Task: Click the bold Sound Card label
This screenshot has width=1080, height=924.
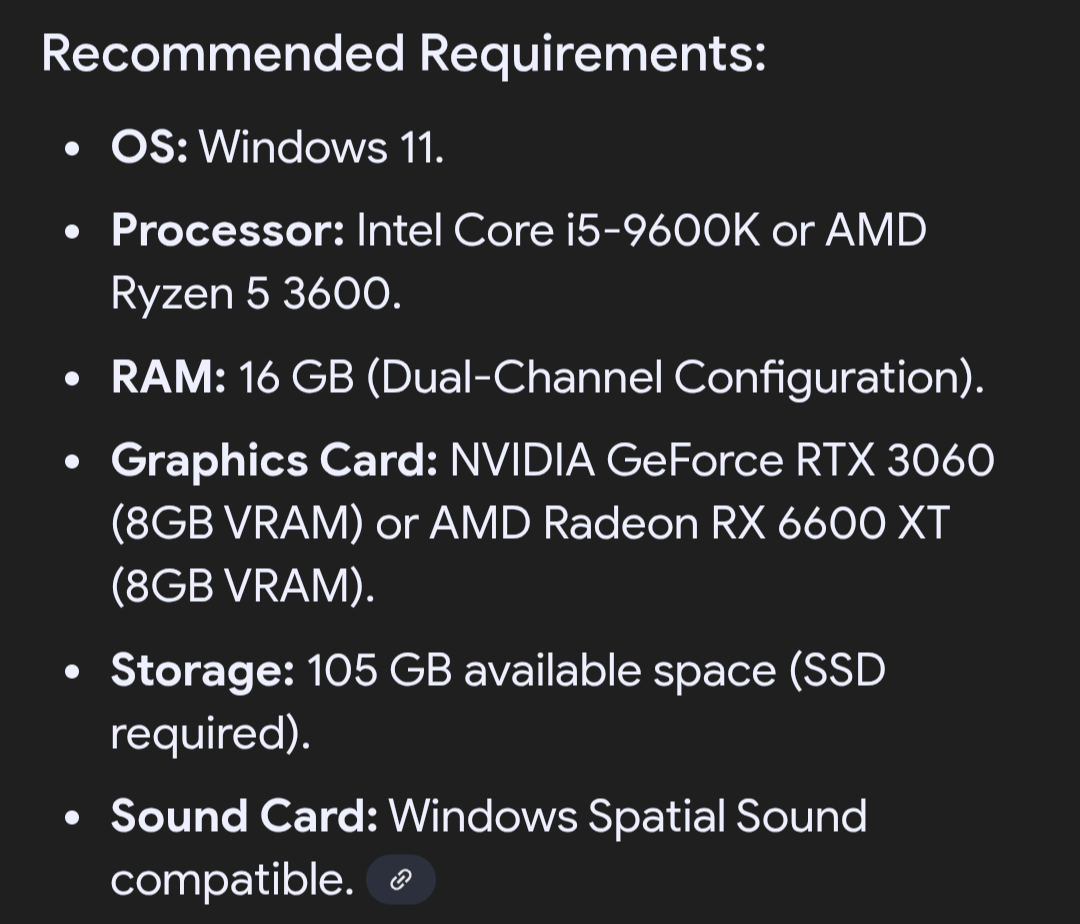Action: click(x=244, y=816)
